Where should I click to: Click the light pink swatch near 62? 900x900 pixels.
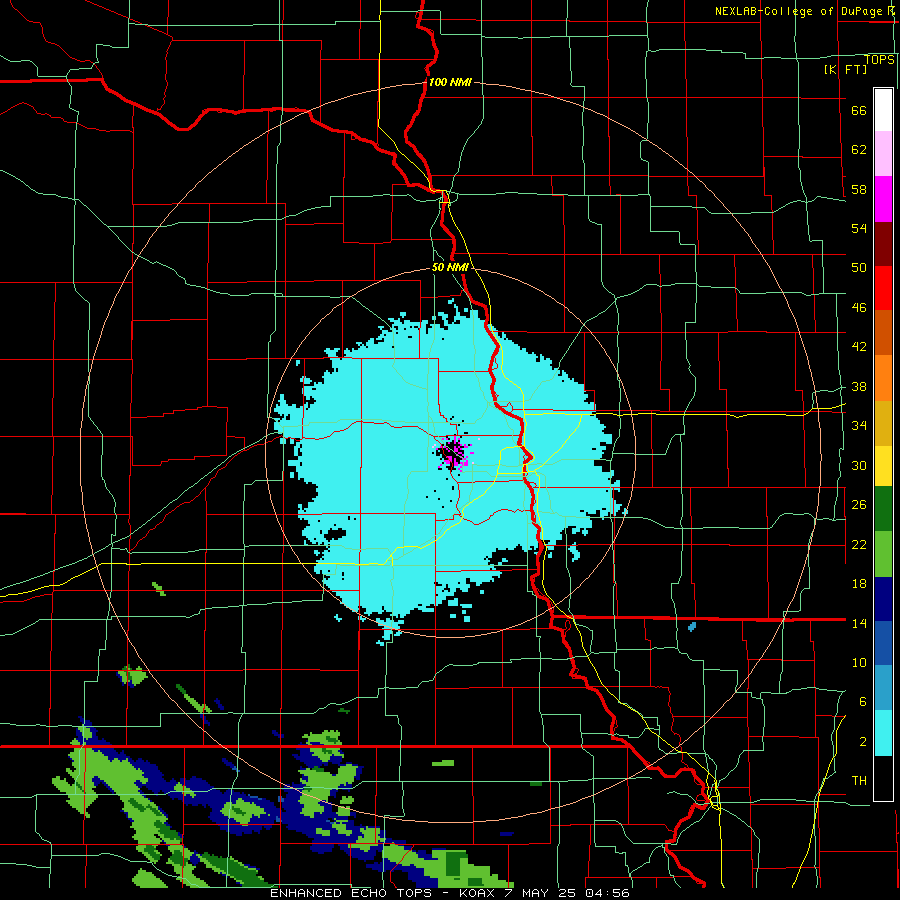883,154
